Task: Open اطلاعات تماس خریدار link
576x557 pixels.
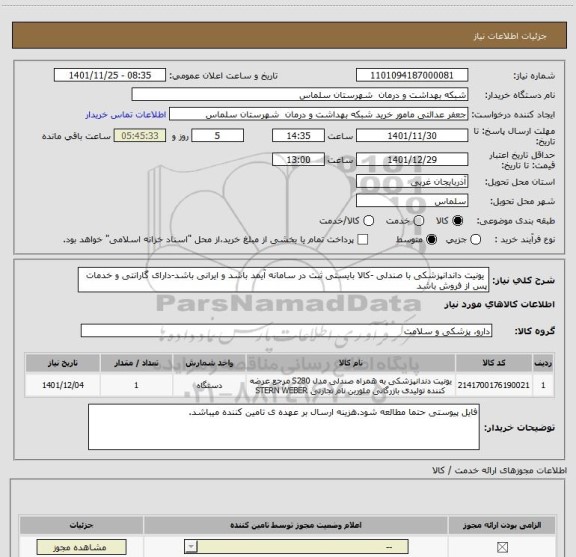Action: pos(126,115)
